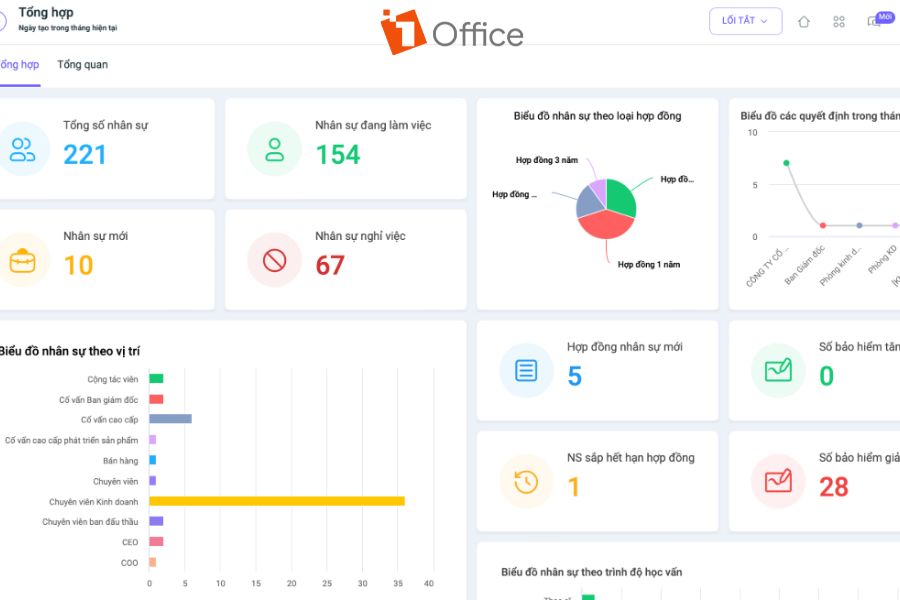Select the Tổng hợp tab

pos(18,64)
